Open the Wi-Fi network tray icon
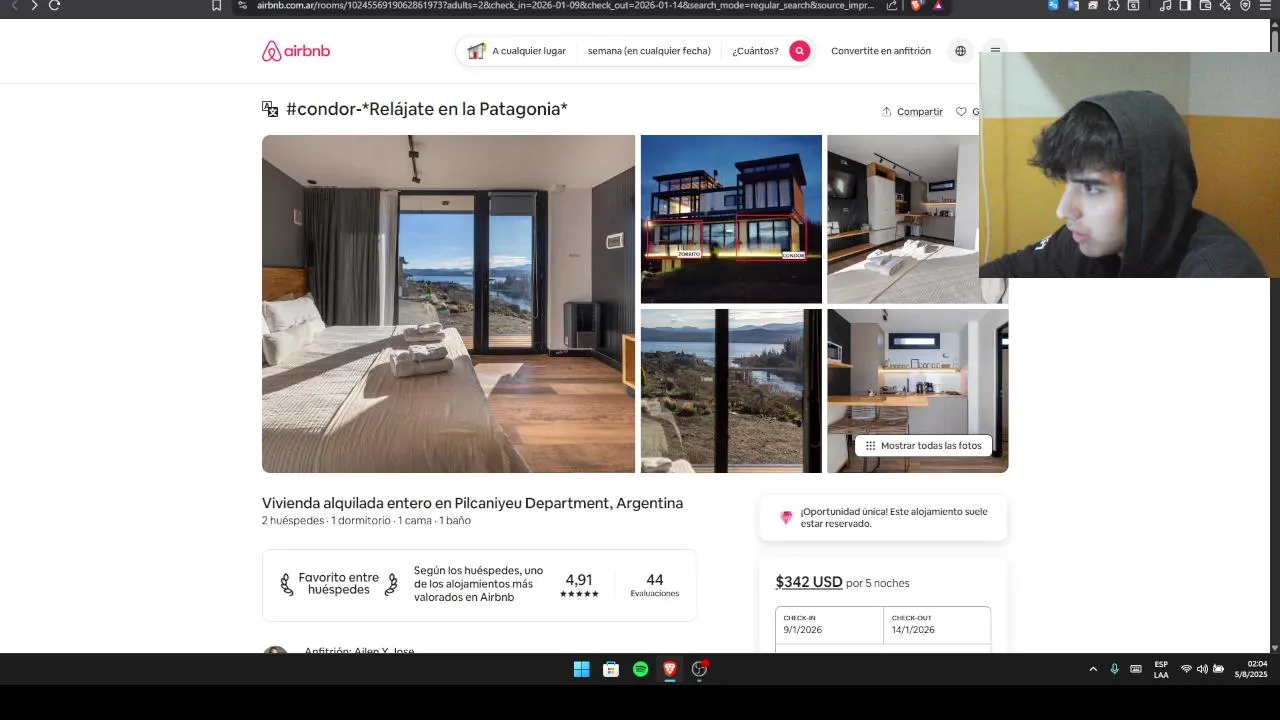The height and width of the screenshot is (720, 1280). pos(1186,669)
